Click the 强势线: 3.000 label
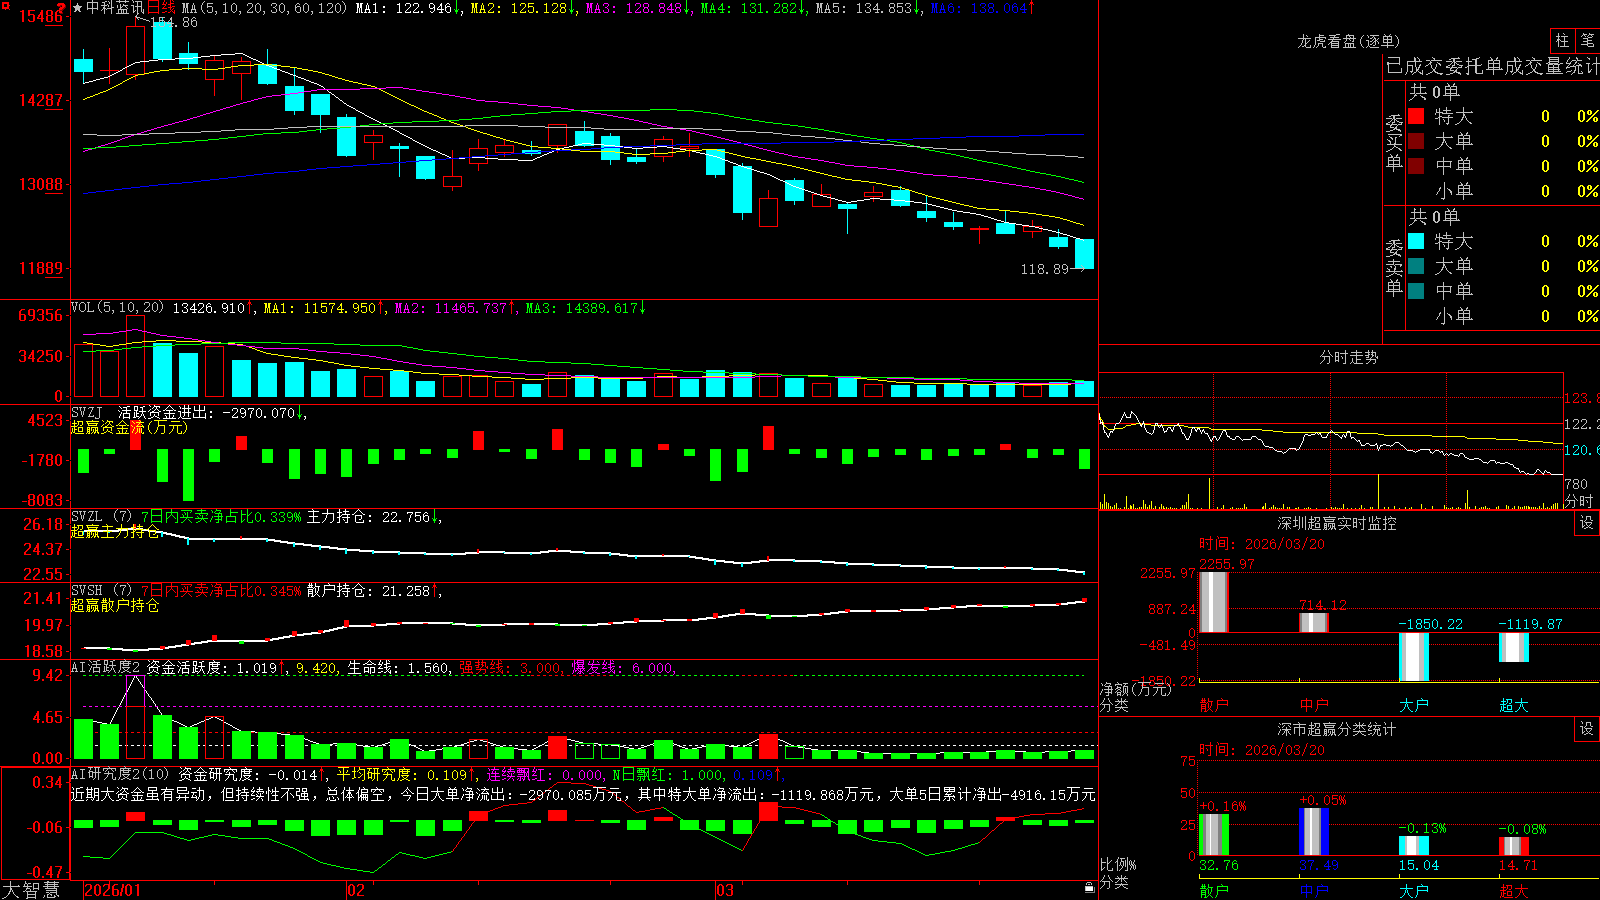This screenshot has height=900, width=1600. tap(510, 667)
